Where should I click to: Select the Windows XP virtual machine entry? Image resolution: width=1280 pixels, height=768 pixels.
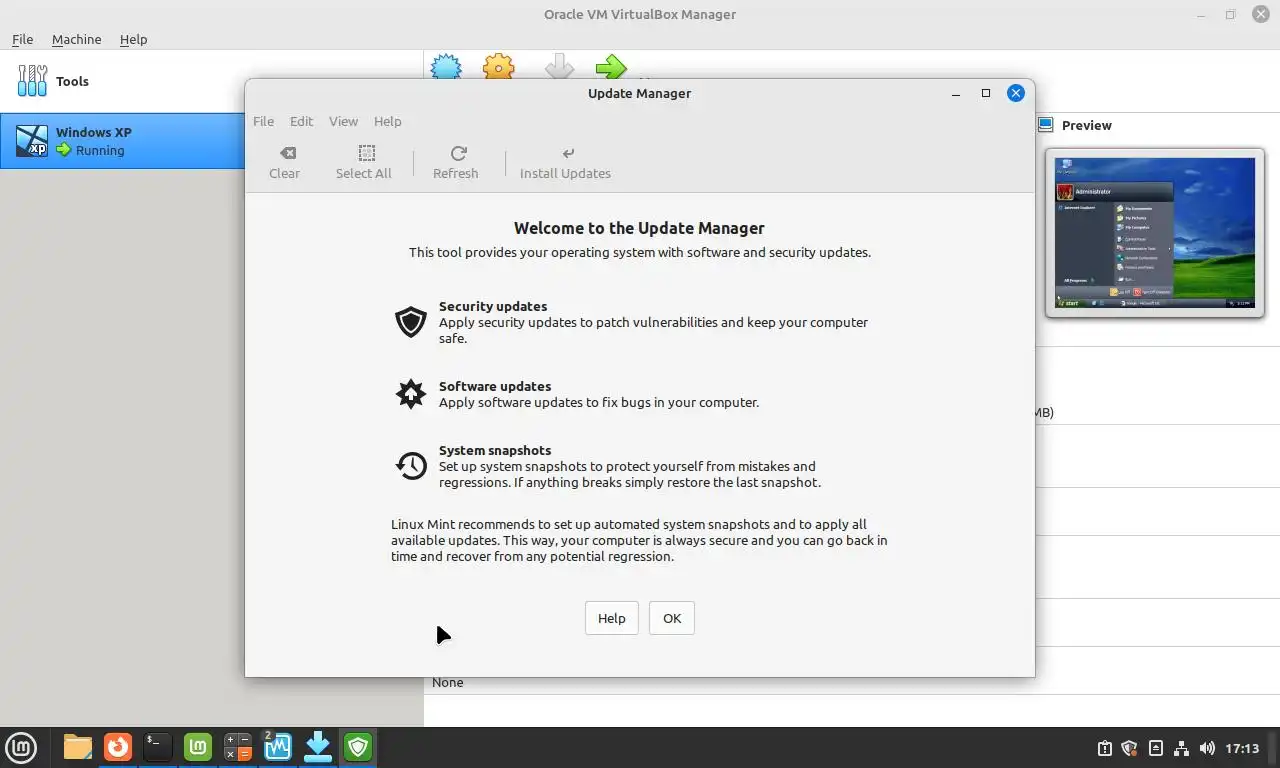[x=122, y=141]
